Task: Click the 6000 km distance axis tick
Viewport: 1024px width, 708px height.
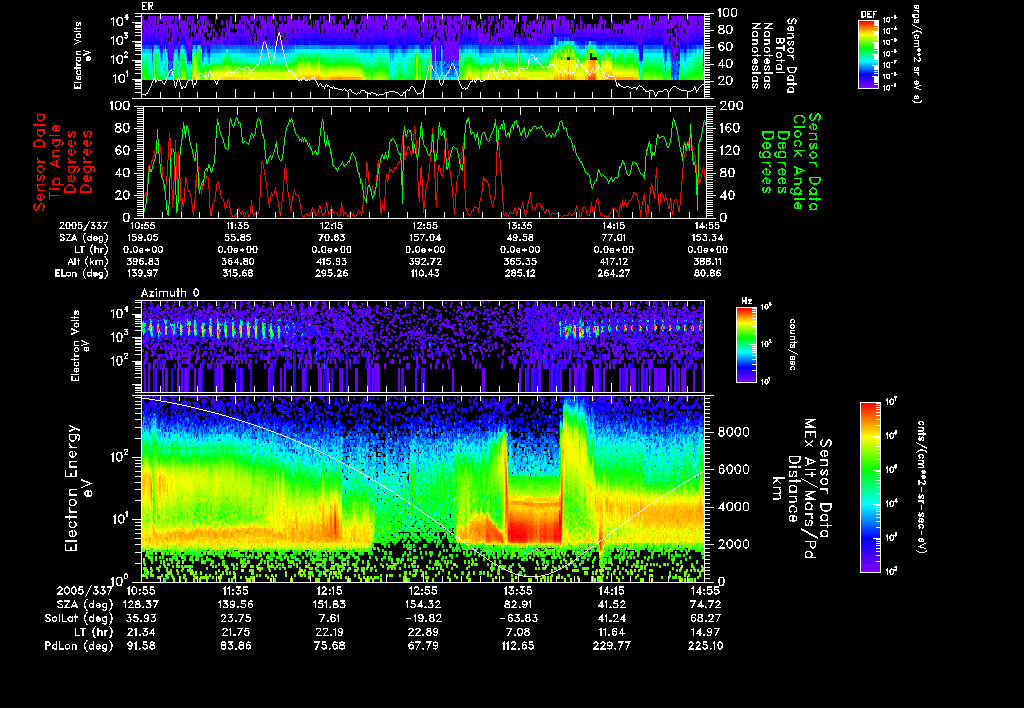Action: click(x=733, y=470)
